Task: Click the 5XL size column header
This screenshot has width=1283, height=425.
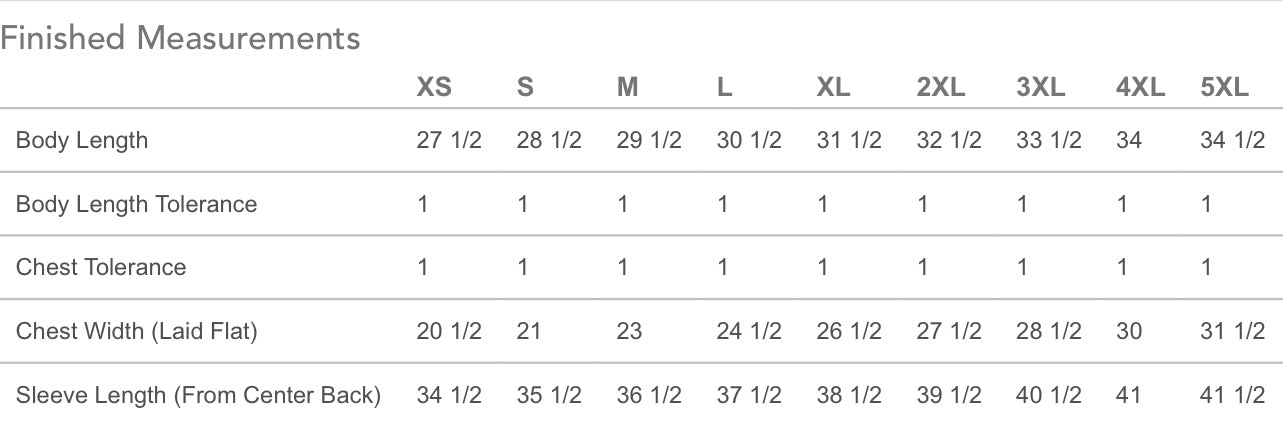Action: pos(1225,88)
